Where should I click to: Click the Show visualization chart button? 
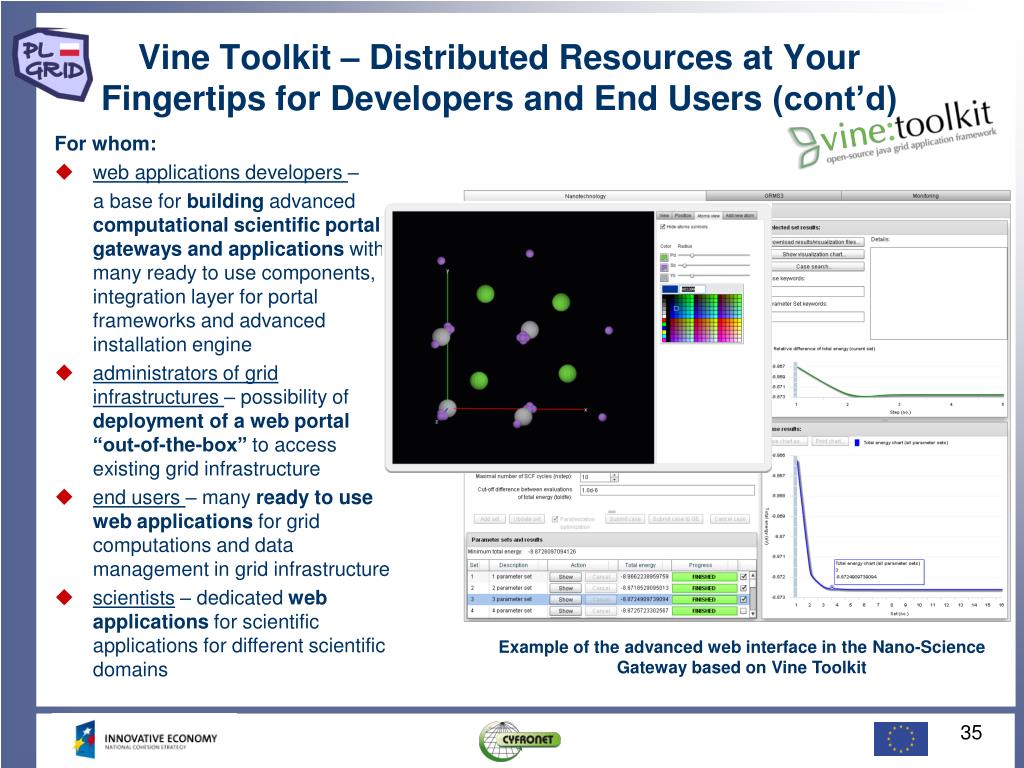tap(818, 254)
